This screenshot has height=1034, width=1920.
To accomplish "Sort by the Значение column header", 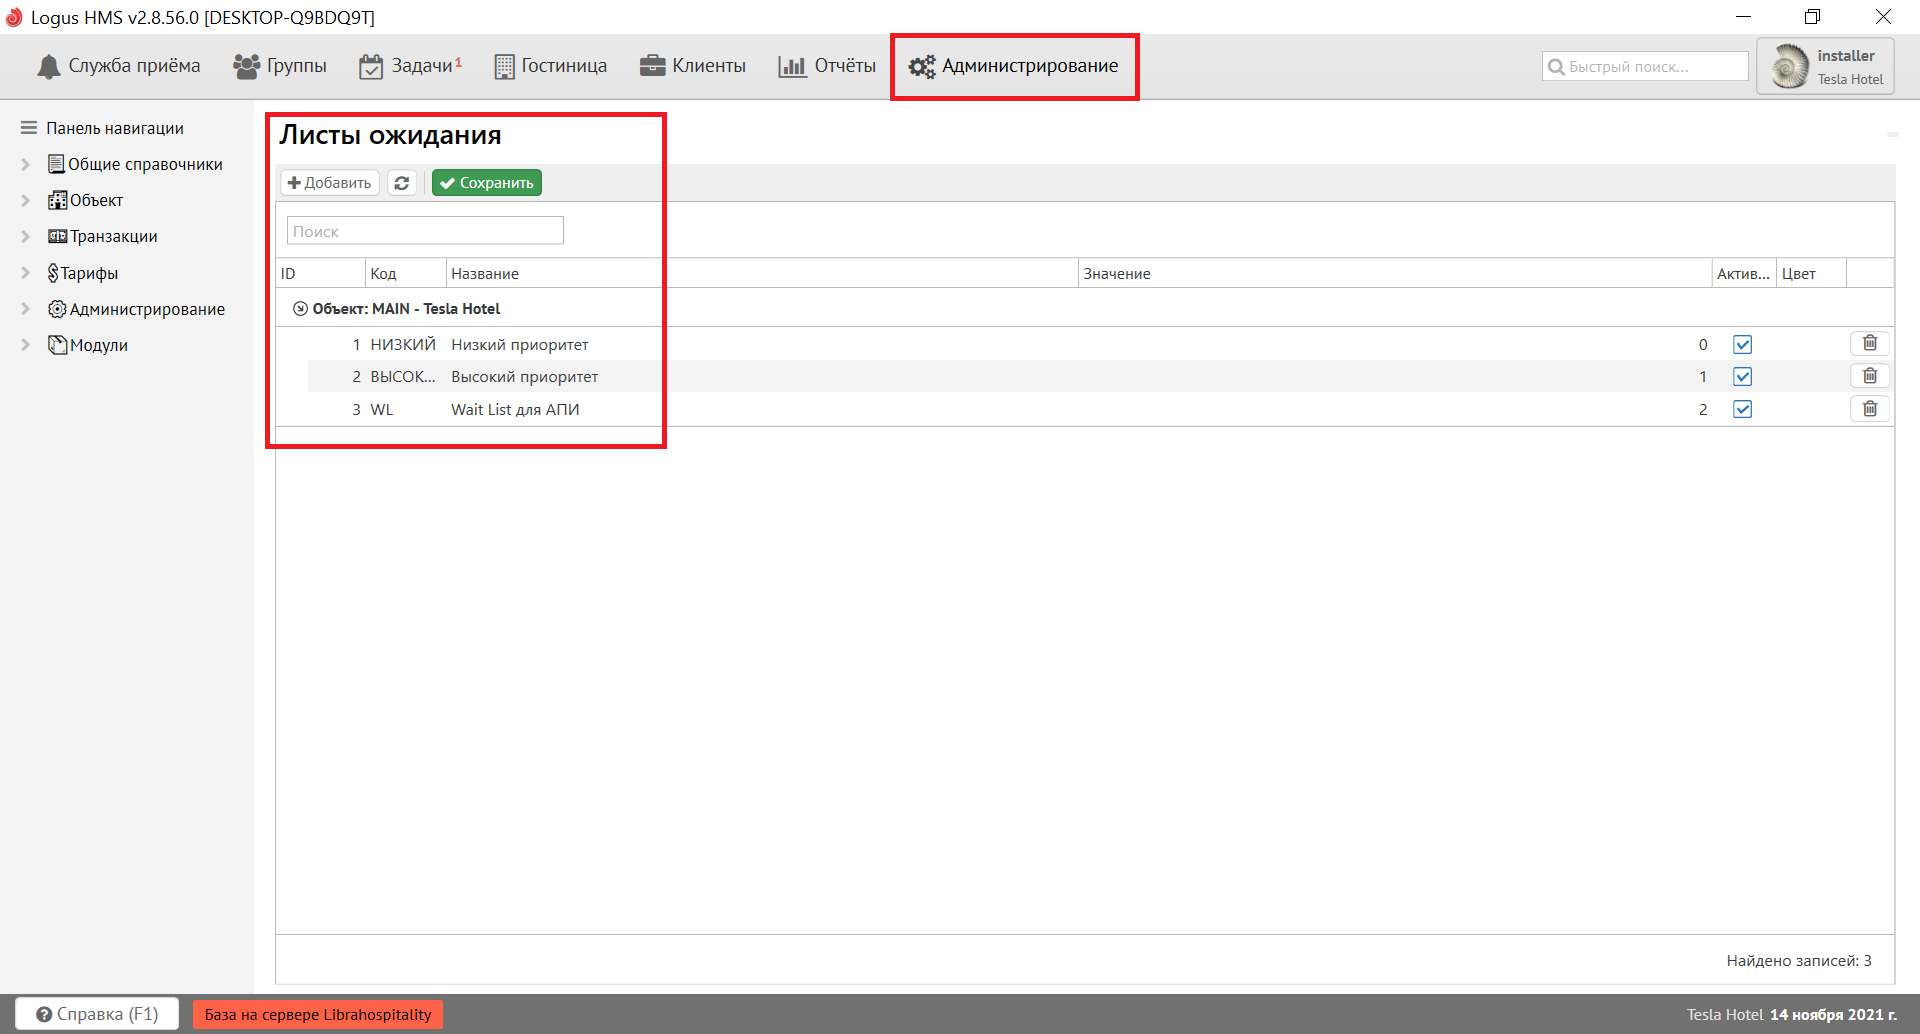I will (1395, 273).
